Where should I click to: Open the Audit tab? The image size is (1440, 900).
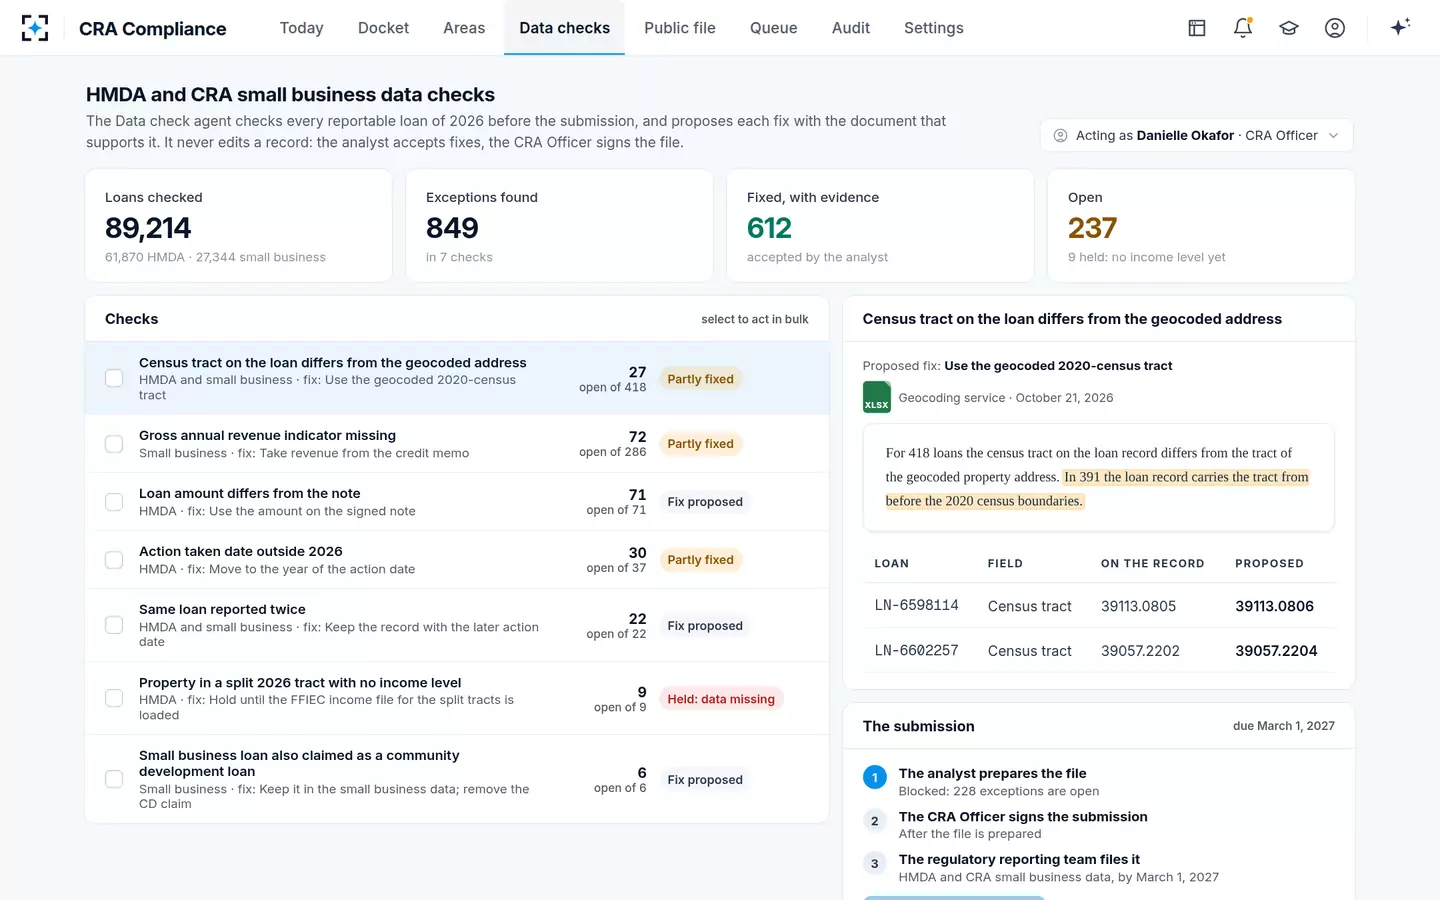[851, 28]
